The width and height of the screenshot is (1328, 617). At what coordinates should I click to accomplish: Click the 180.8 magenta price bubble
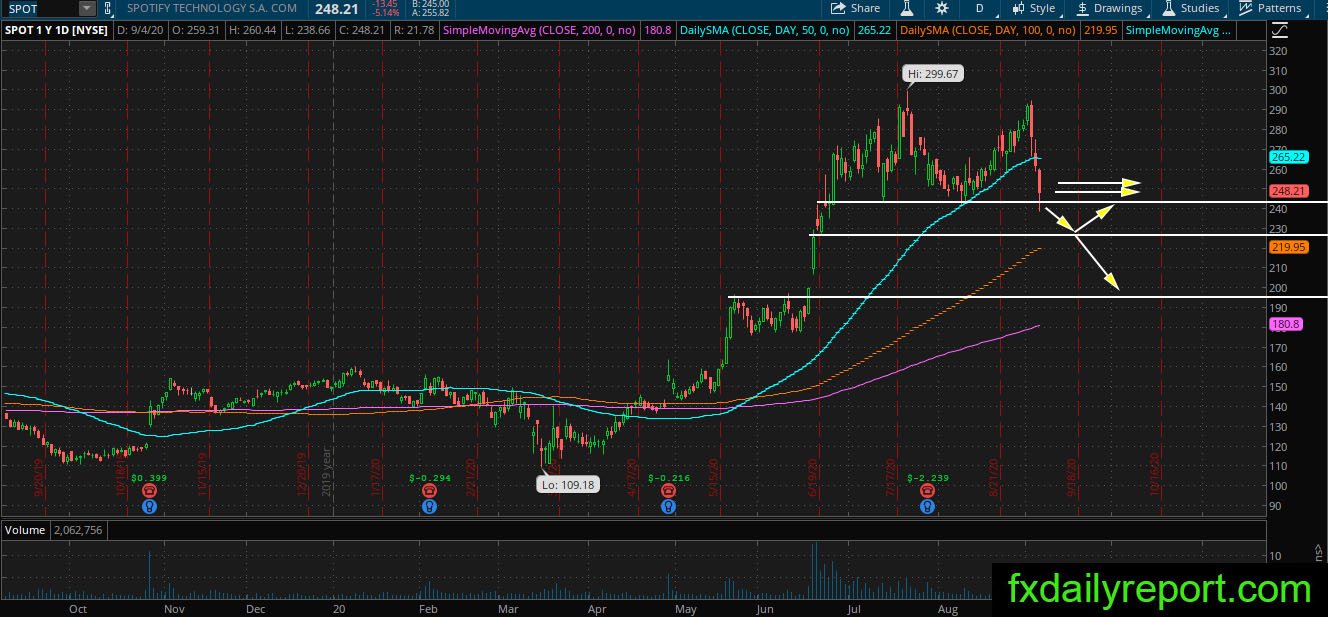click(1284, 325)
